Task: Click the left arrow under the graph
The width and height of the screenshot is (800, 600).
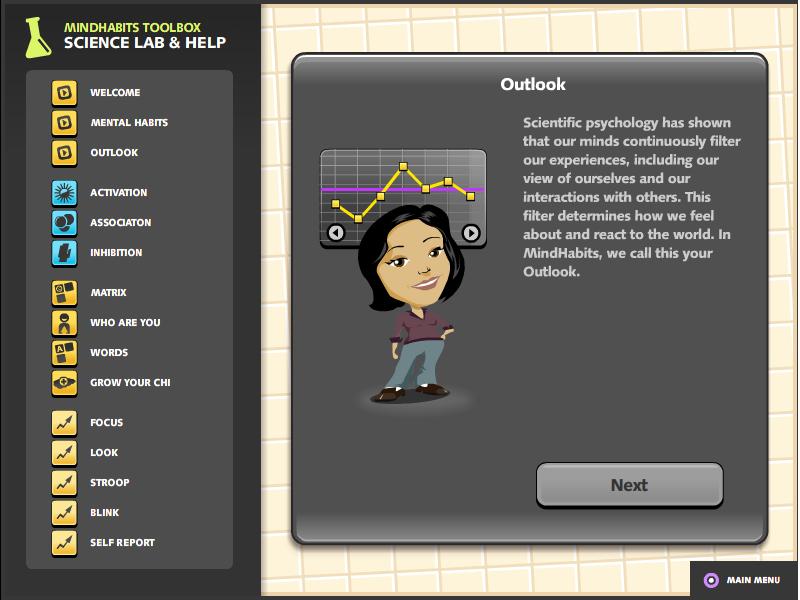Action: point(336,233)
